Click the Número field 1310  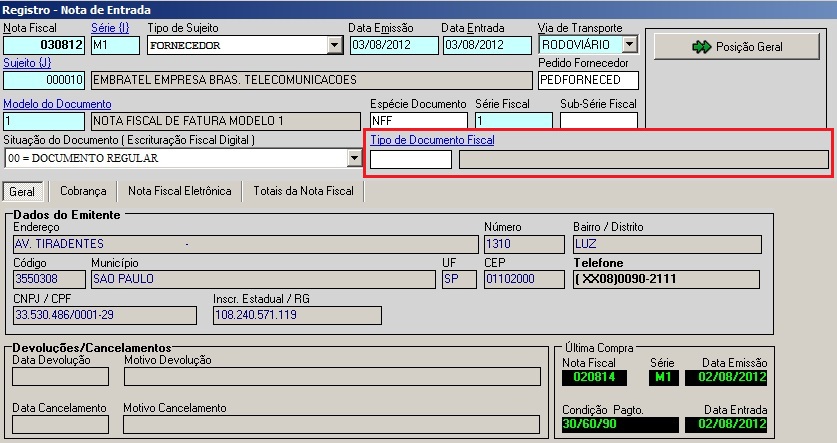click(x=524, y=244)
